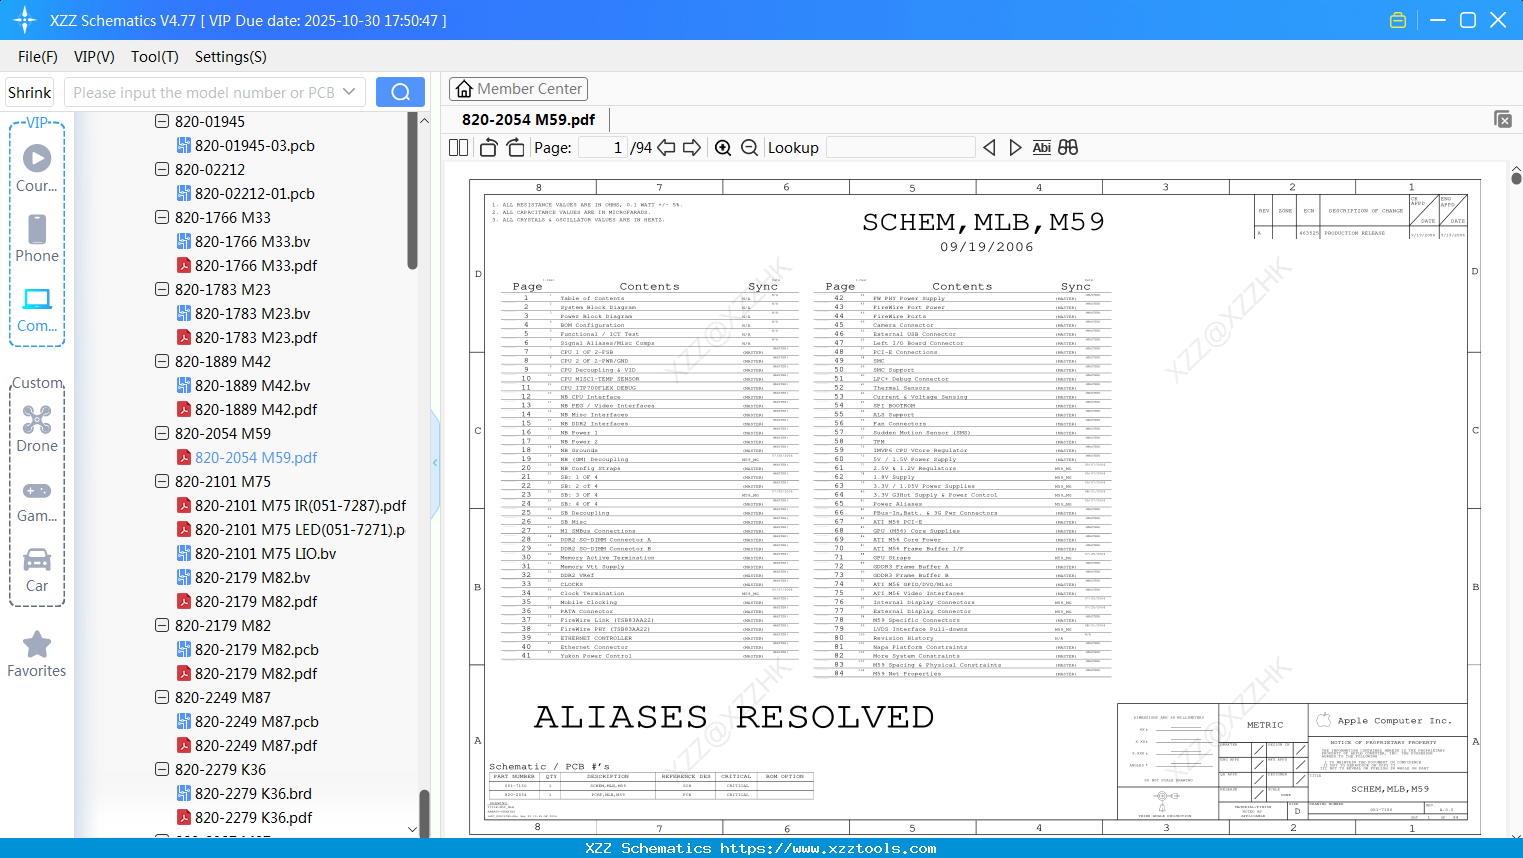Click the page number input box
The image size is (1523, 858).
tap(602, 148)
